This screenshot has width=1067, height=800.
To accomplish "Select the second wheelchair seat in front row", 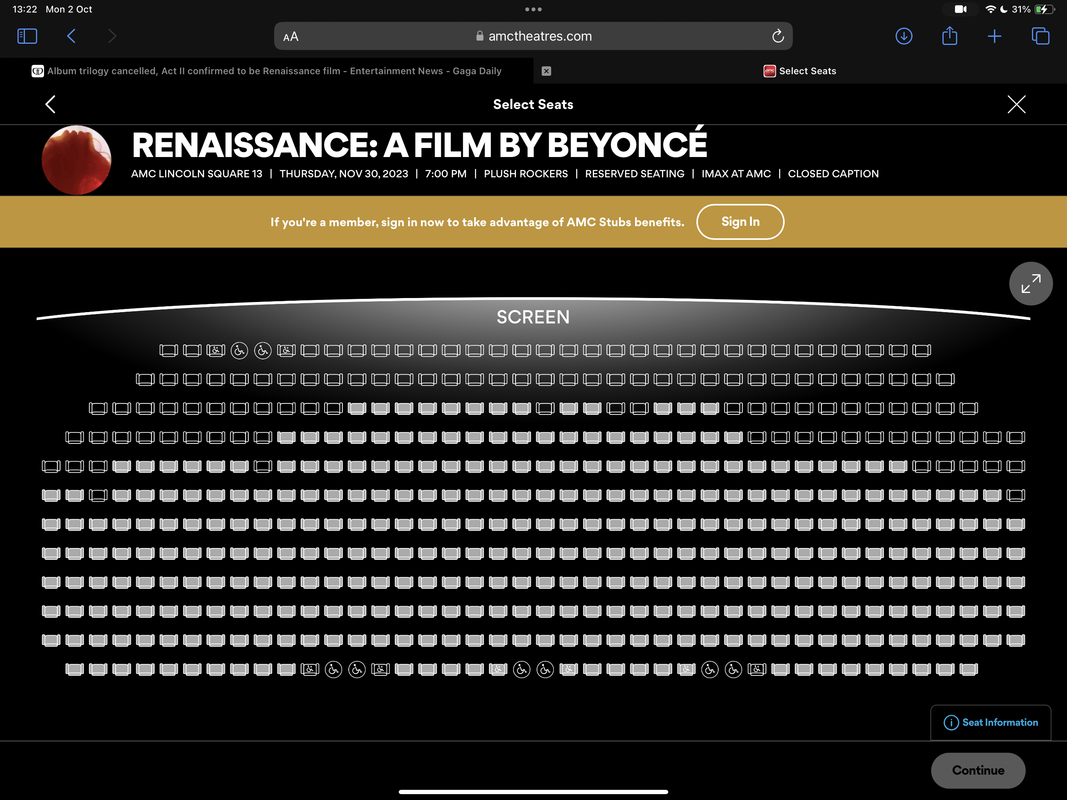I will (x=263, y=350).
